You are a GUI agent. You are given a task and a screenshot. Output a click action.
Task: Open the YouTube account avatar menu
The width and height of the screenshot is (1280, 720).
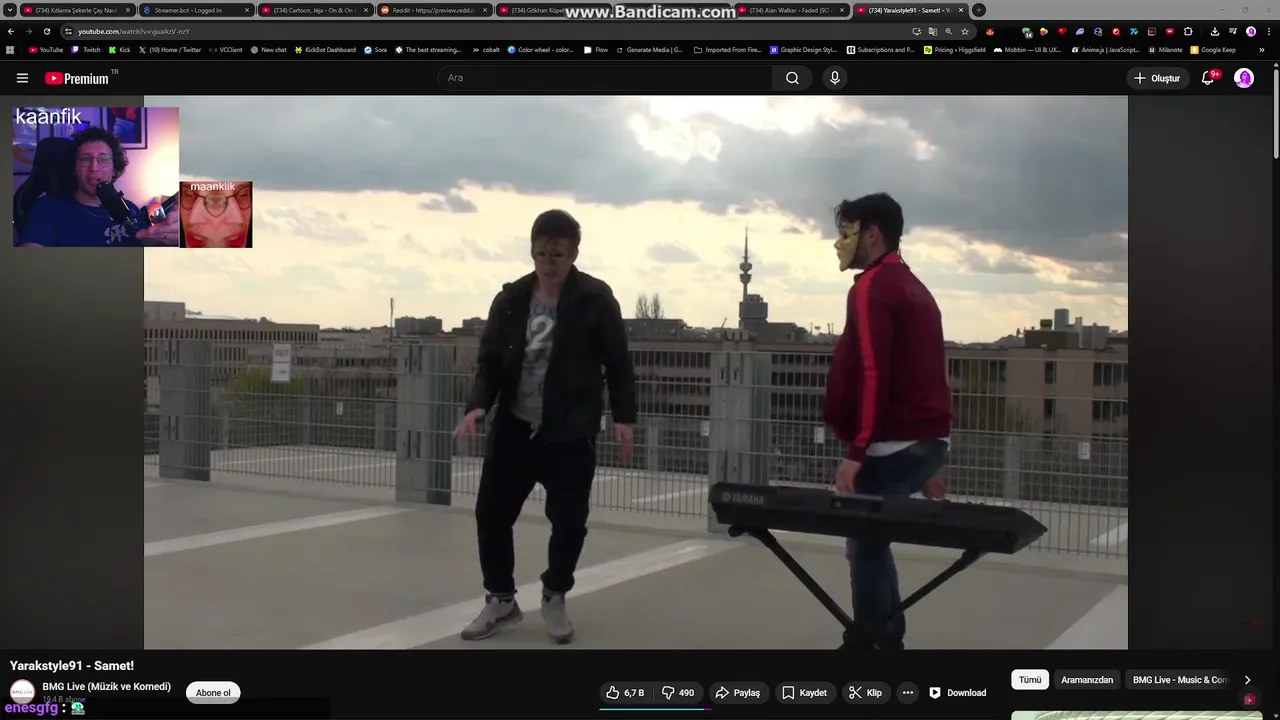[1244, 78]
